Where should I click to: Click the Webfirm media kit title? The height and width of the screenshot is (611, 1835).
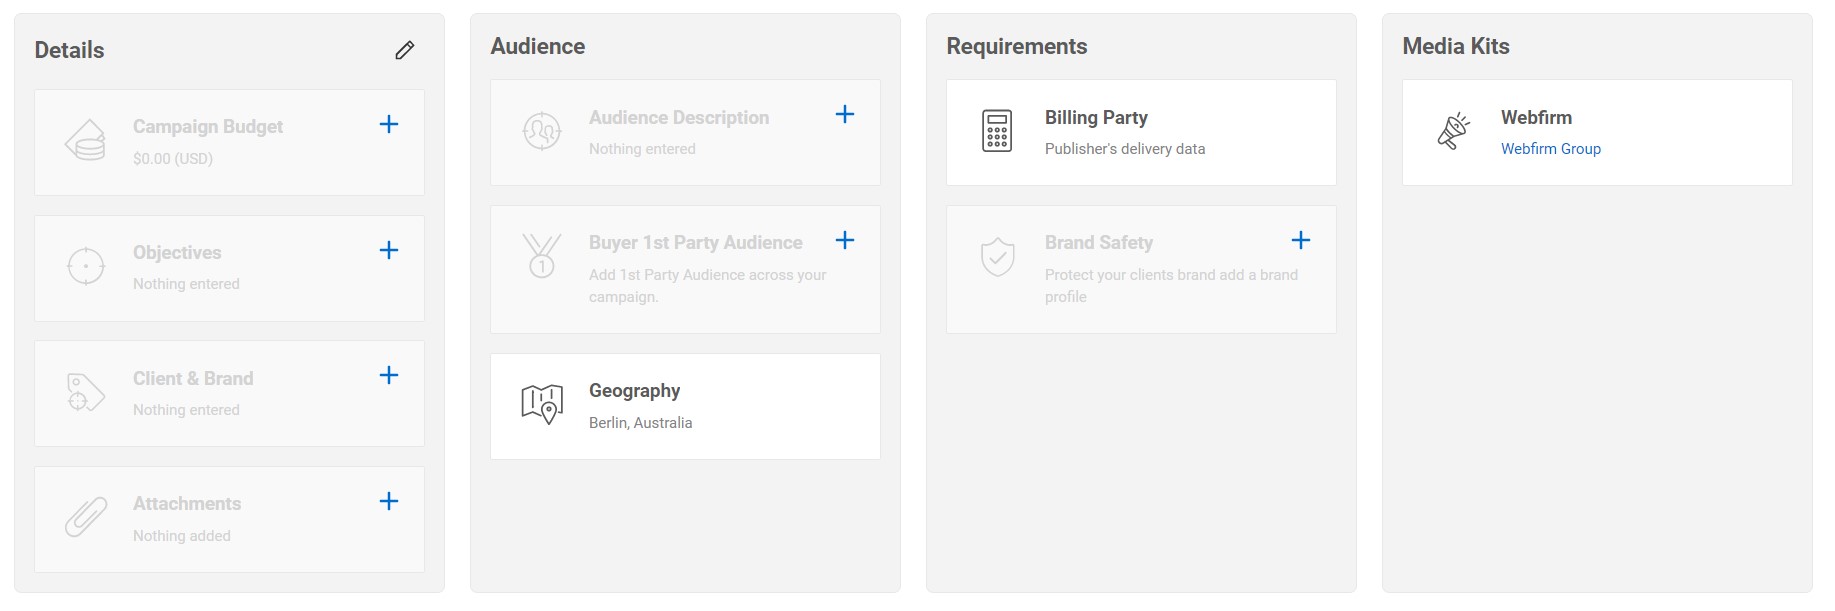tap(1536, 118)
